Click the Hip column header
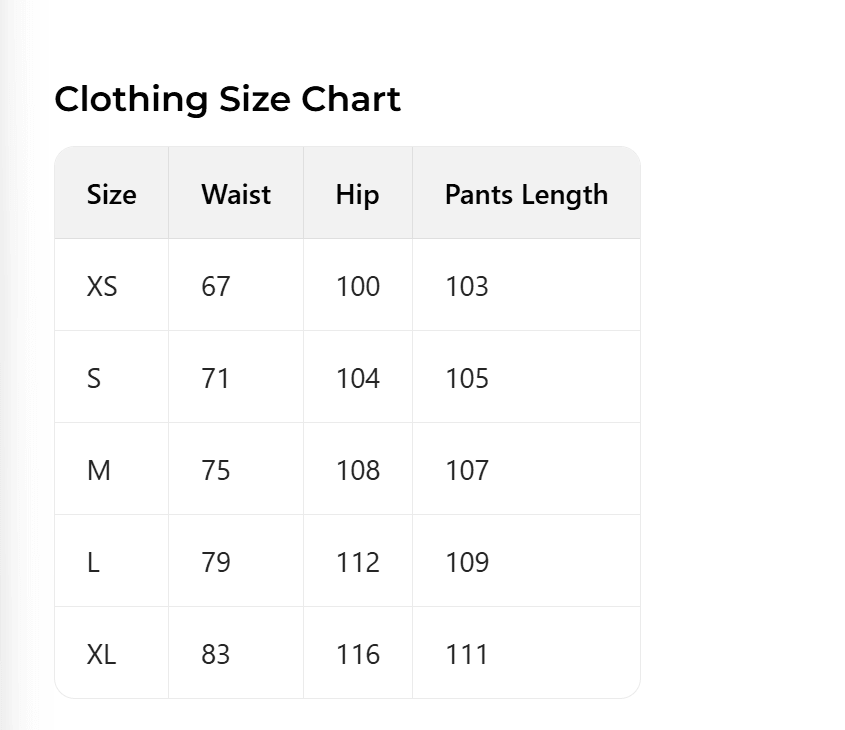 [x=357, y=194]
